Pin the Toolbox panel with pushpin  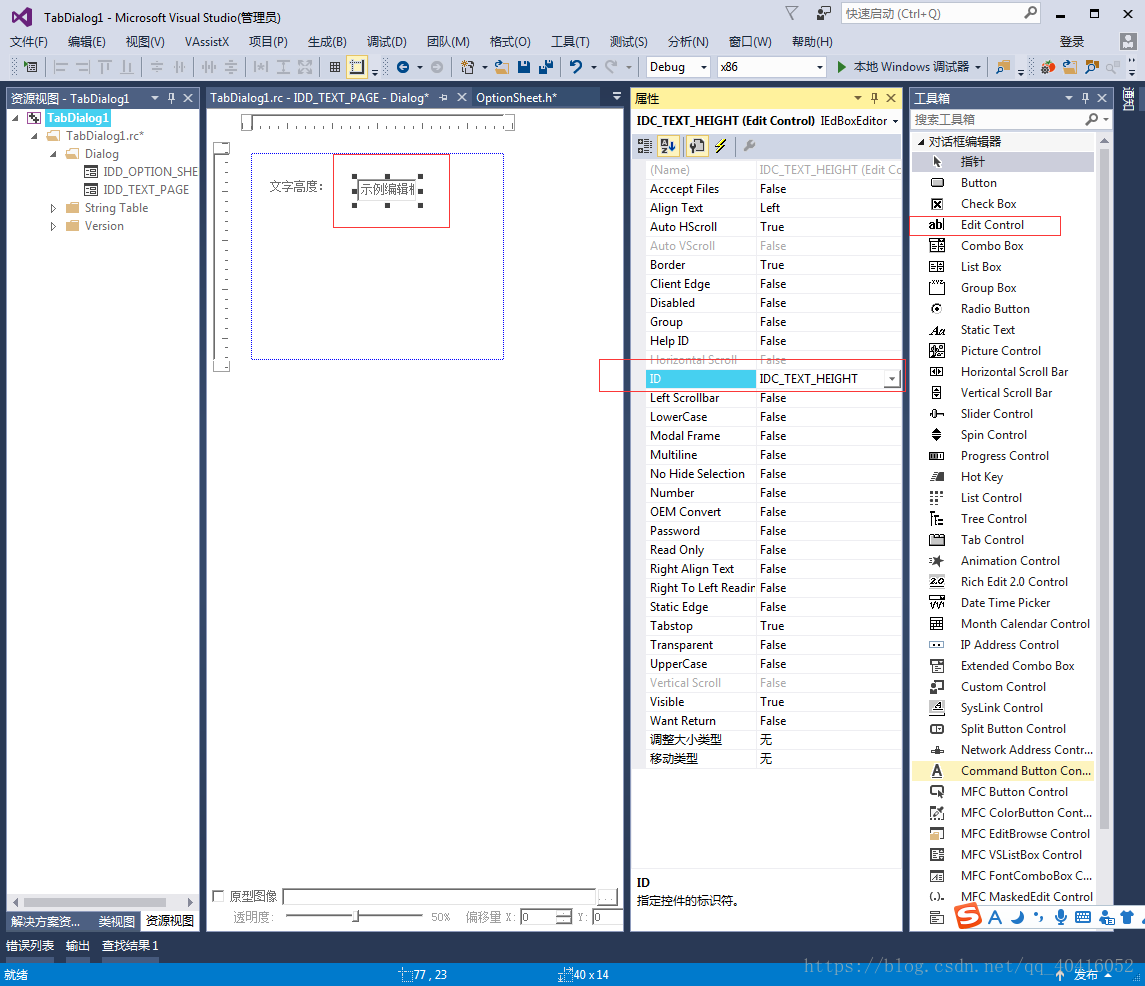1085,98
